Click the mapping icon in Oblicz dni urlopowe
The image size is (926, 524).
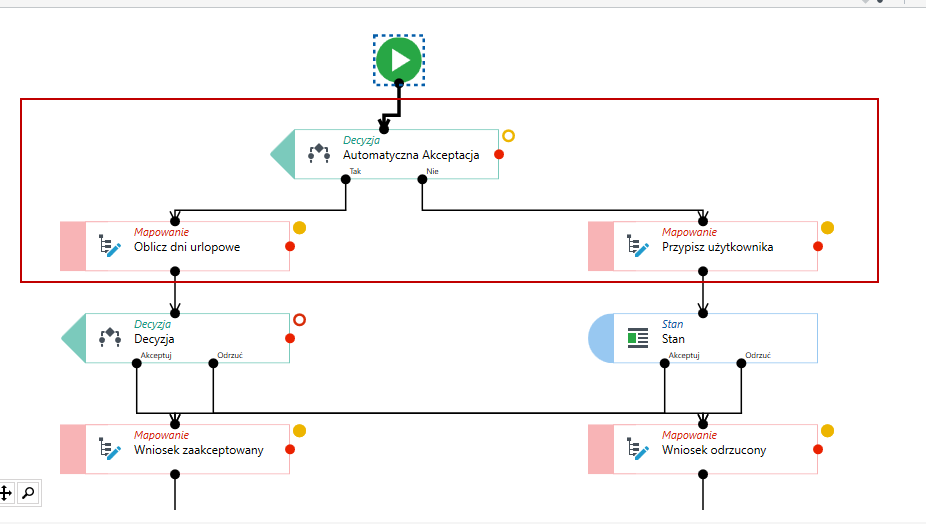pyautogui.click(x=110, y=246)
